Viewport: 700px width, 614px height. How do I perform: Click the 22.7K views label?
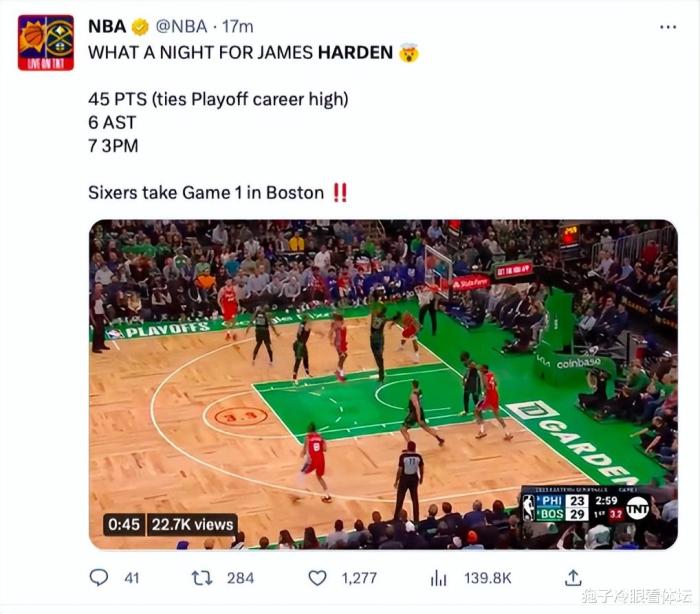click(192, 524)
